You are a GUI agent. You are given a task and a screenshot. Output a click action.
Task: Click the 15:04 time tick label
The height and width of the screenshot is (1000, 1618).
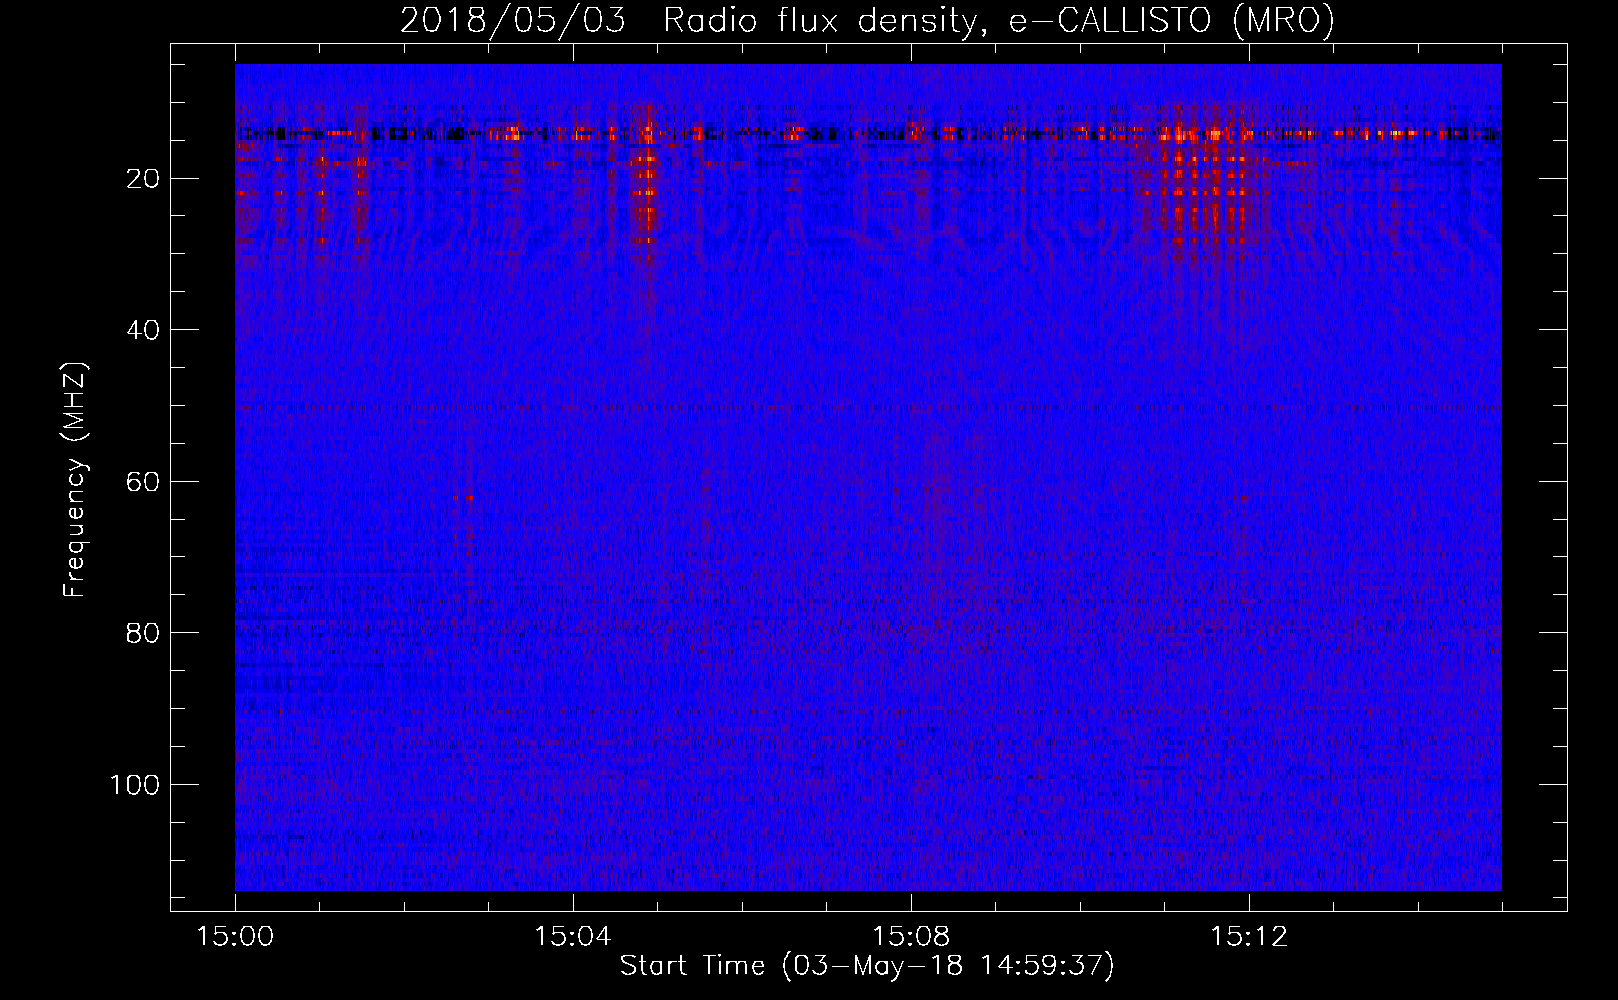pyautogui.click(x=572, y=937)
